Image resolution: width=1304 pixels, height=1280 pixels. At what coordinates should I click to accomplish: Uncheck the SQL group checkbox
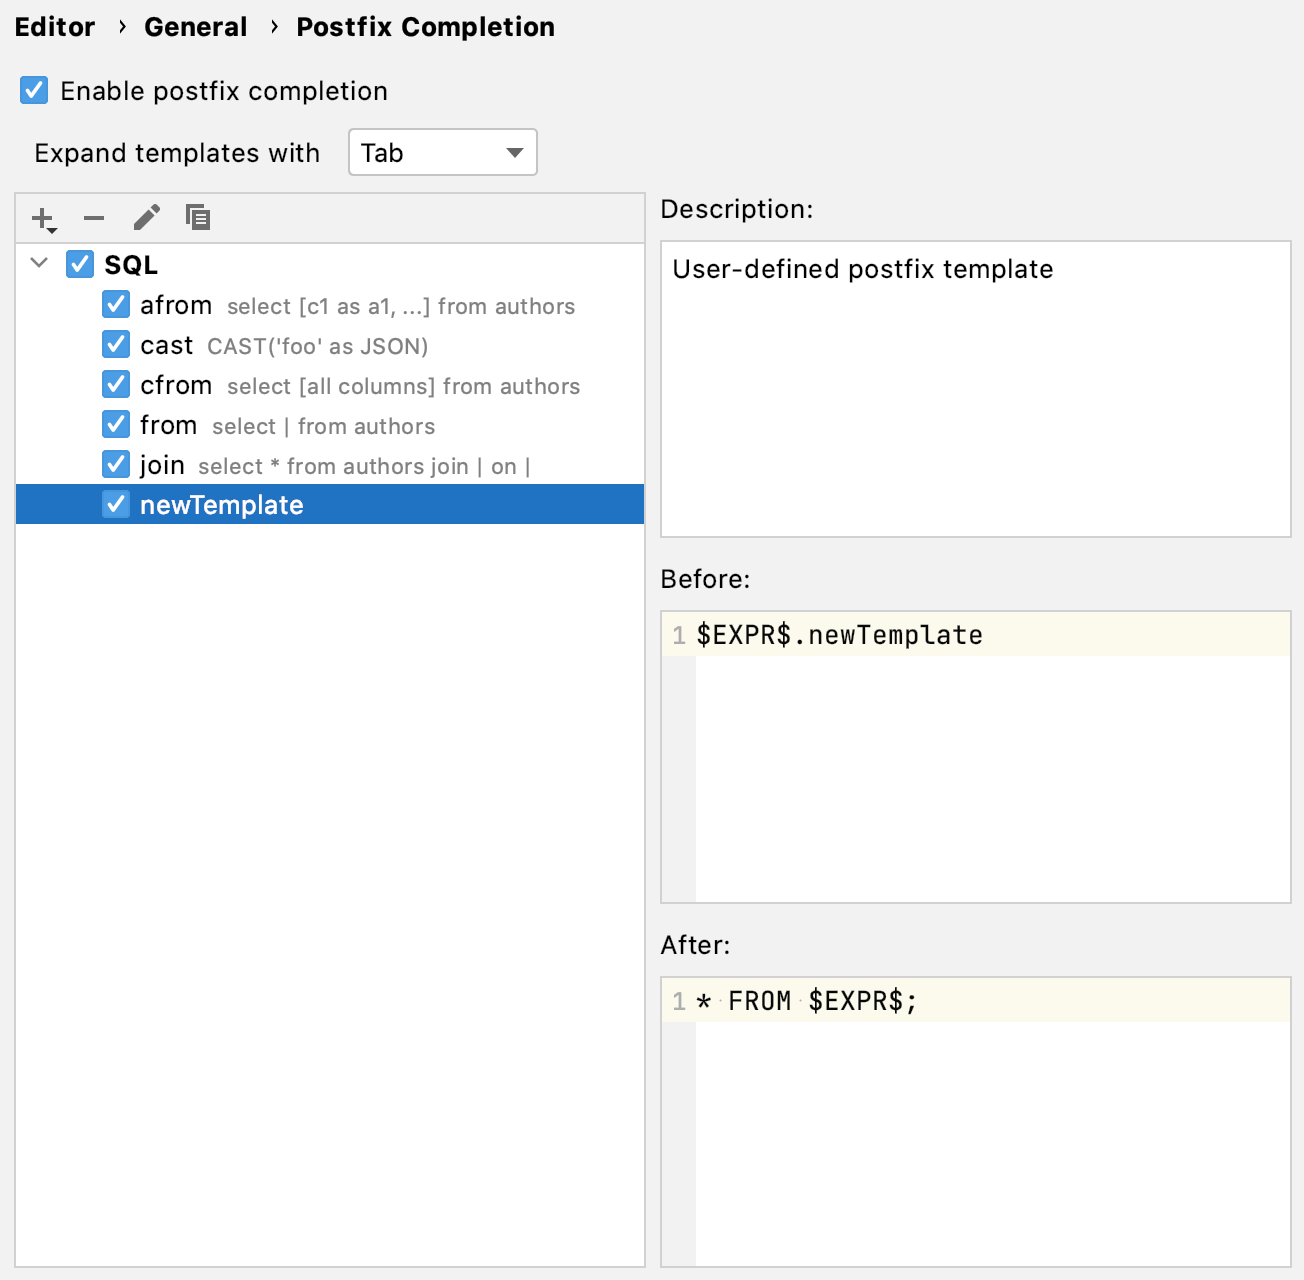80,264
